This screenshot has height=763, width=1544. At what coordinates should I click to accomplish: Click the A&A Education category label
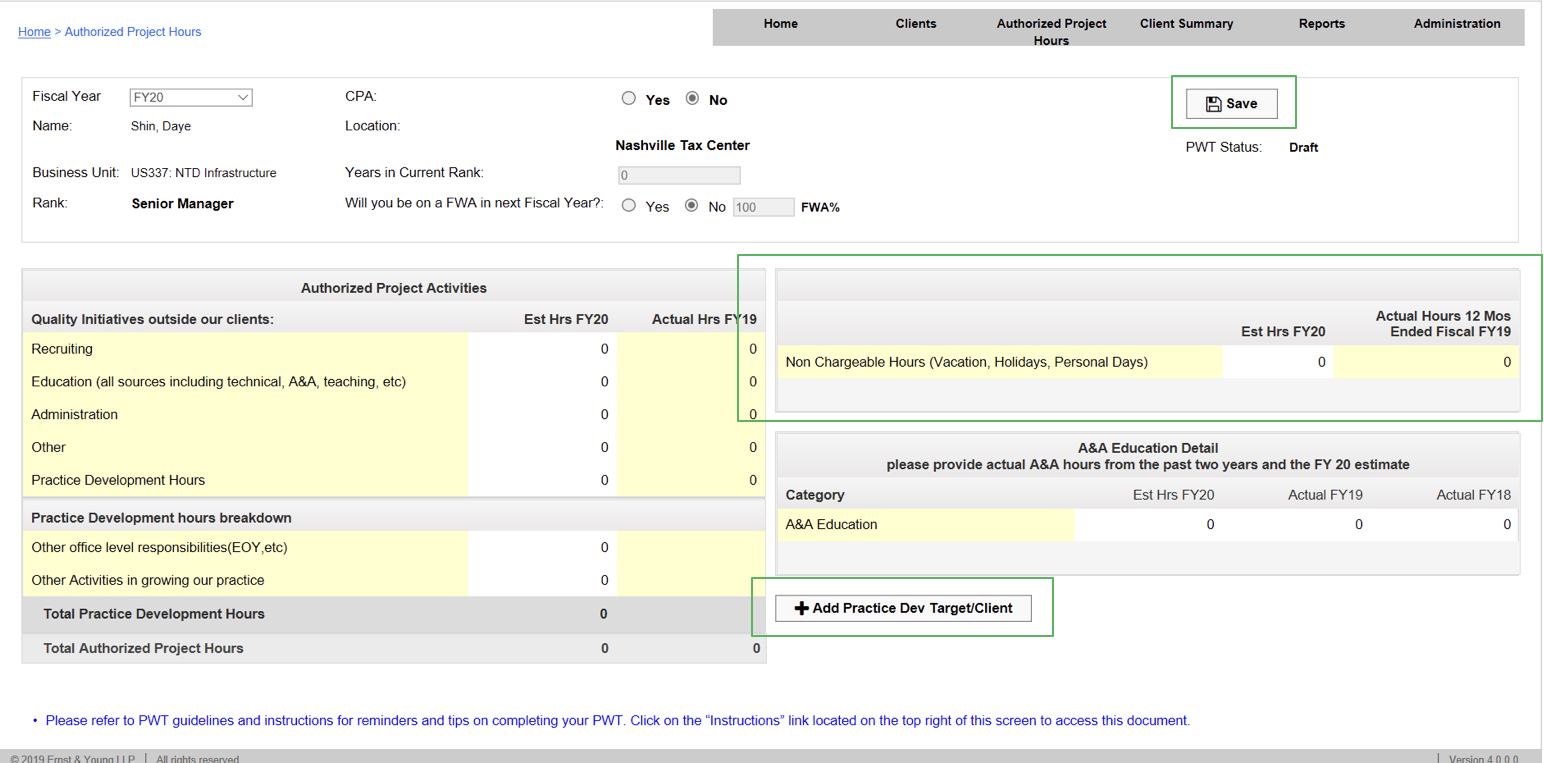pyautogui.click(x=832, y=524)
